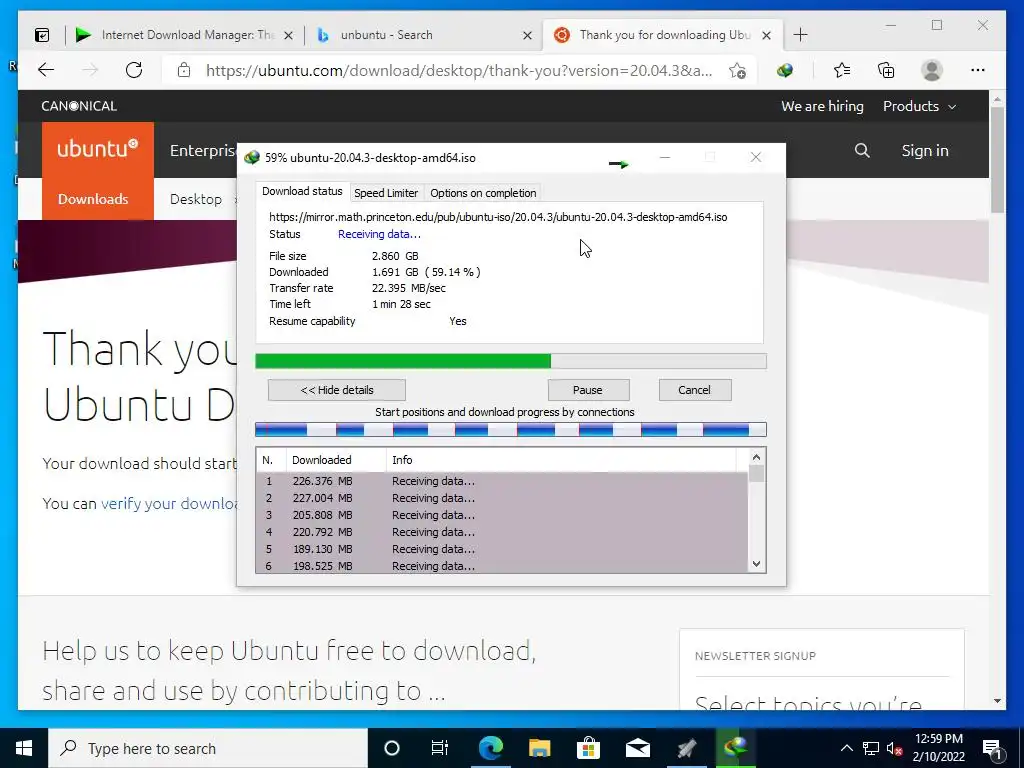Viewport: 1024px width, 768px height.
Task: Close the unbuntu - Search tab
Action: pyautogui.click(x=528, y=35)
